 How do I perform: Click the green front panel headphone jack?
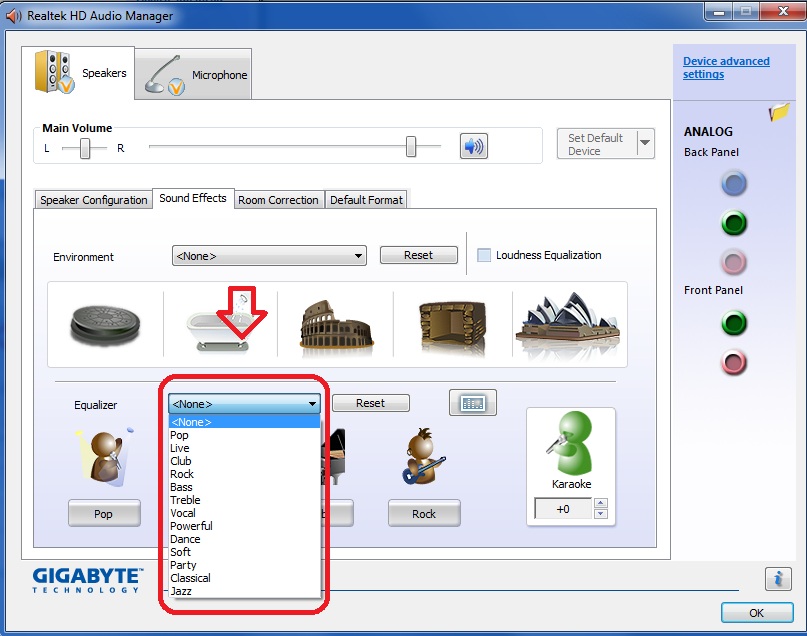click(x=734, y=323)
